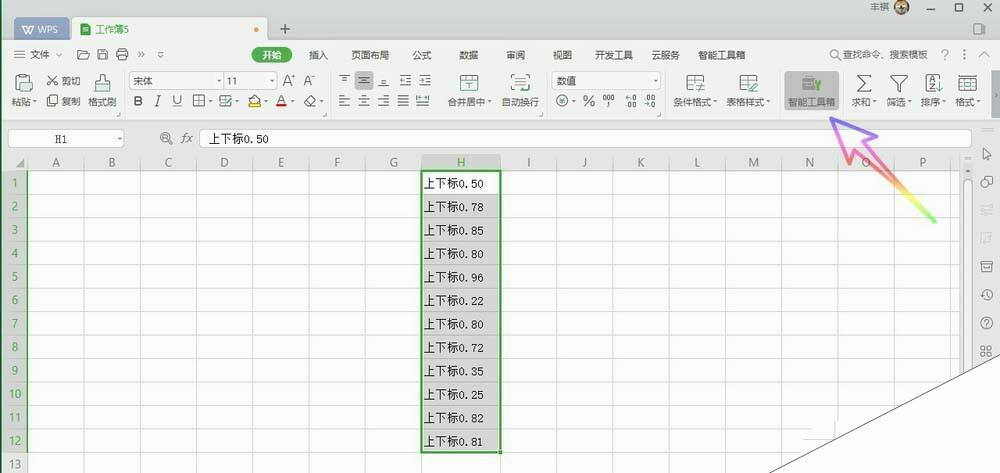Apply percent style with the % icon

tap(589, 101)
